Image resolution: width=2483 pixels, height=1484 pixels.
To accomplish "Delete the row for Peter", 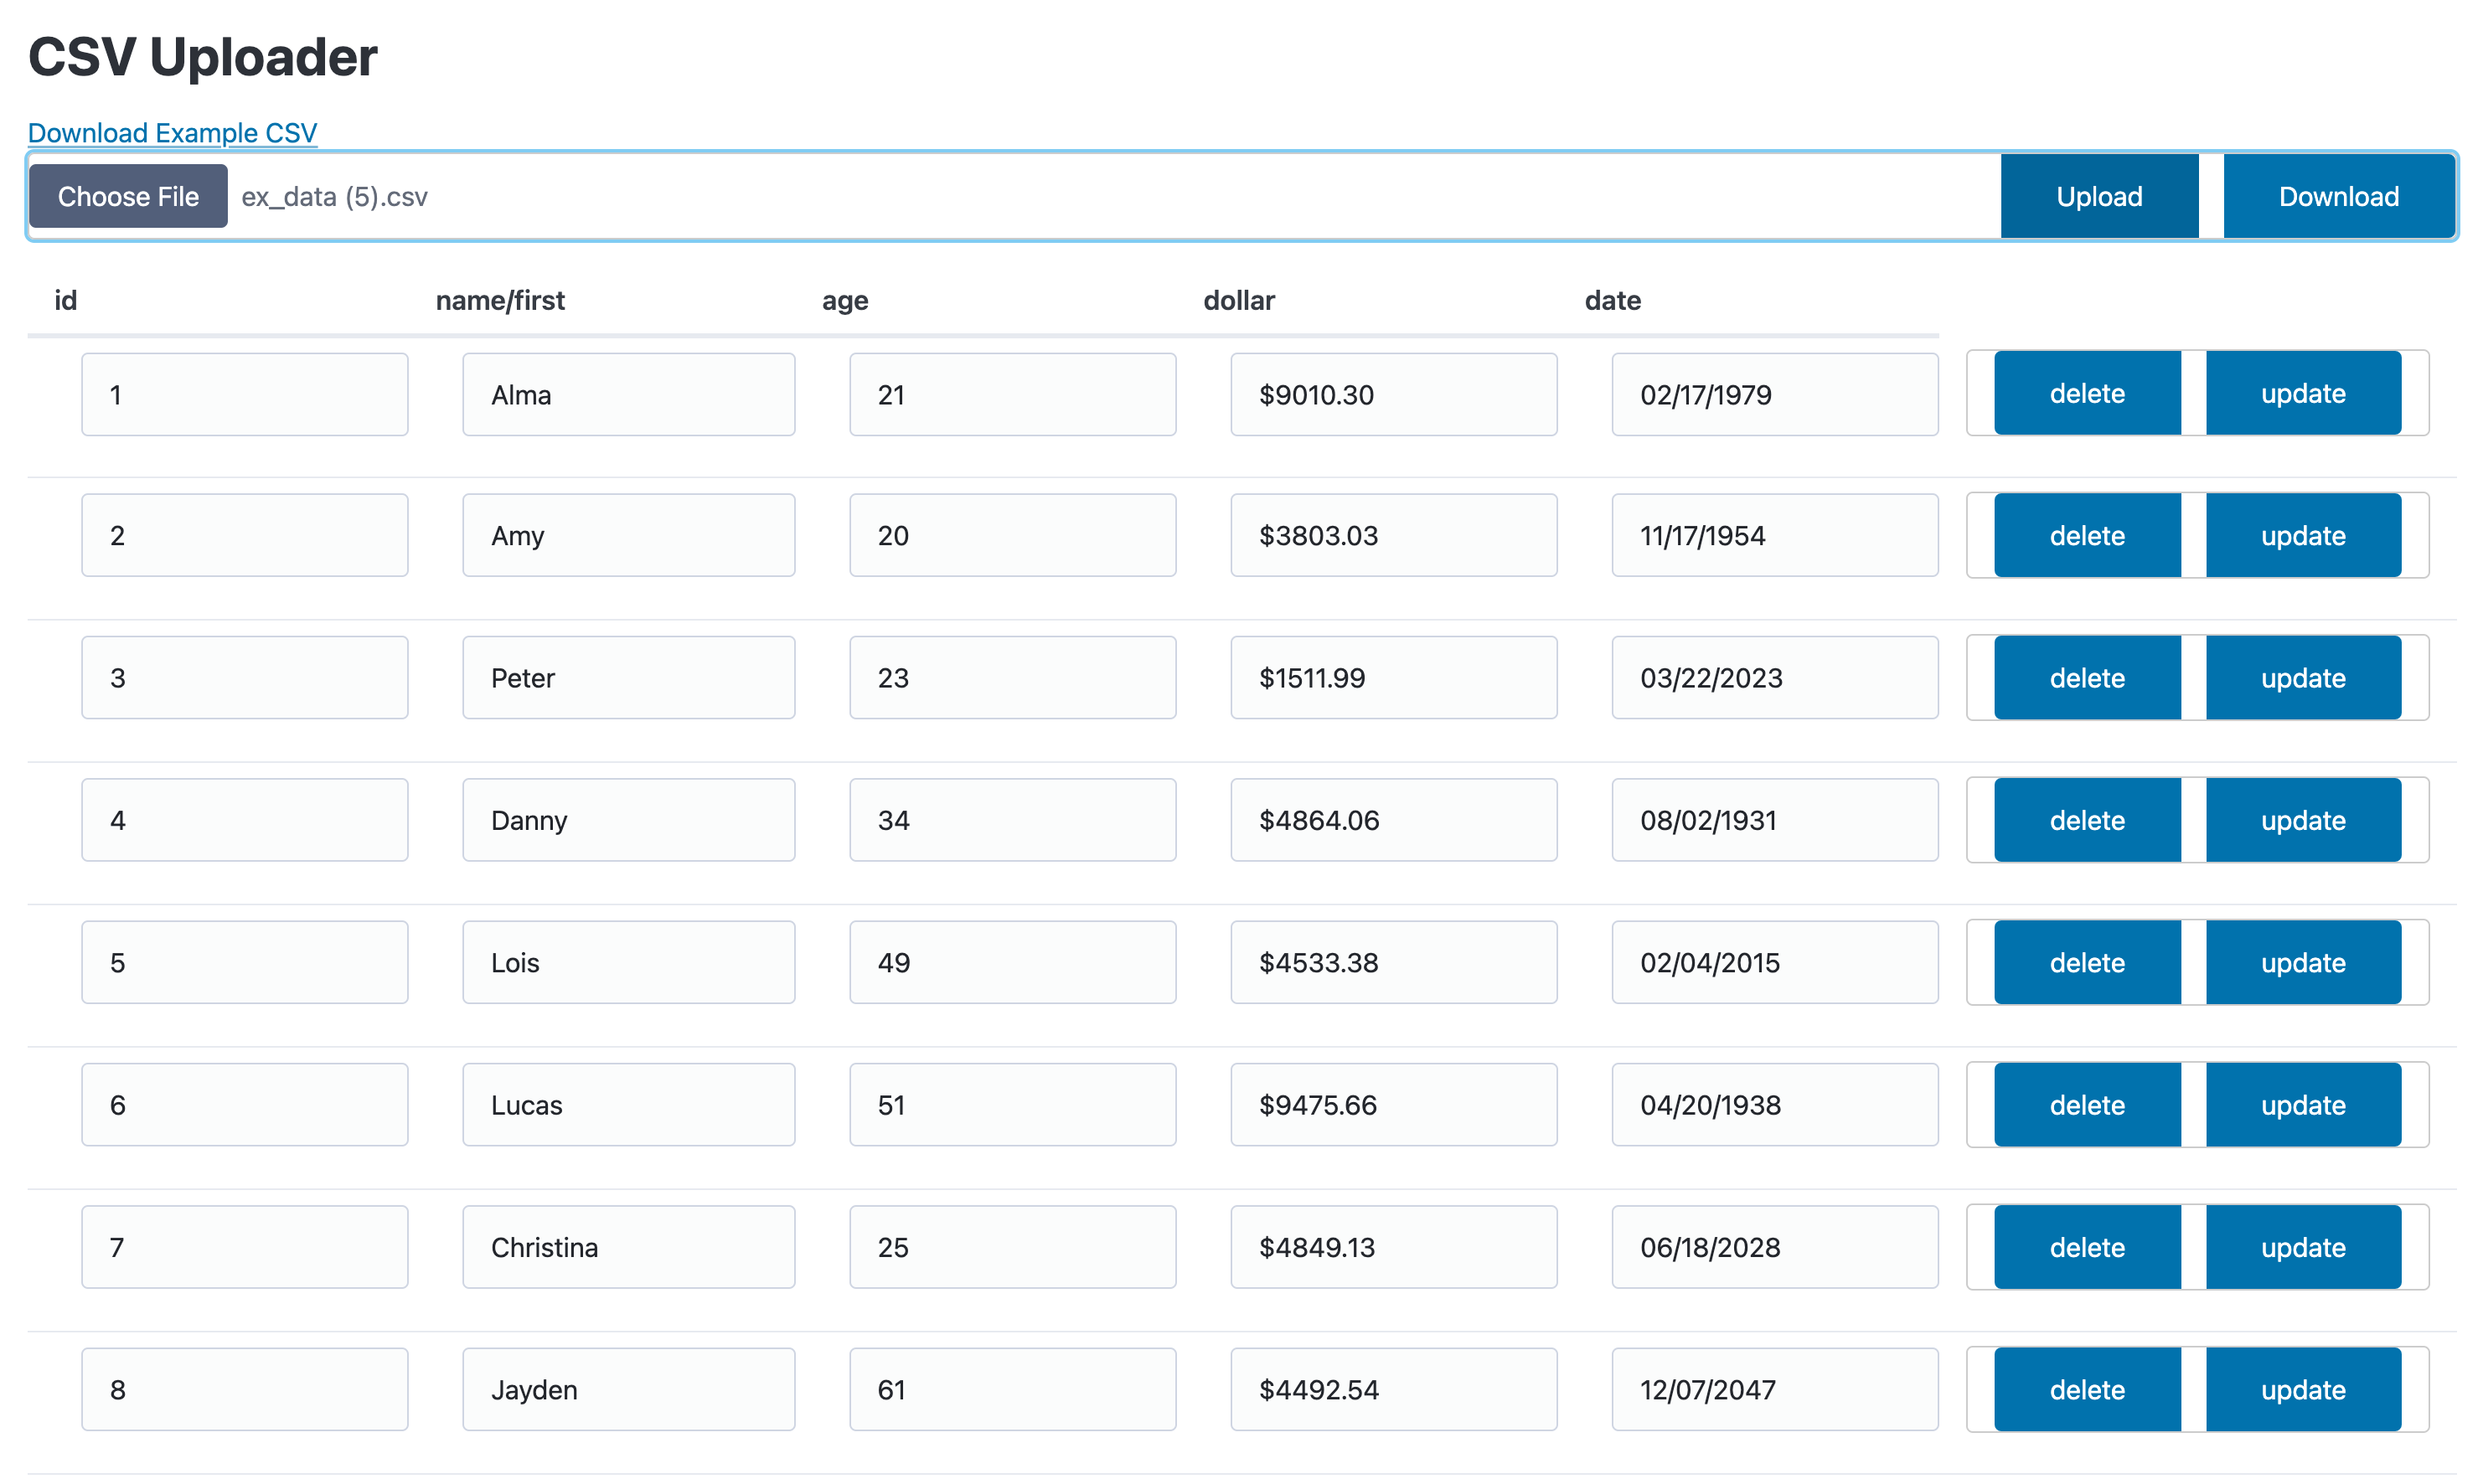I will [x=2087, y=678].
